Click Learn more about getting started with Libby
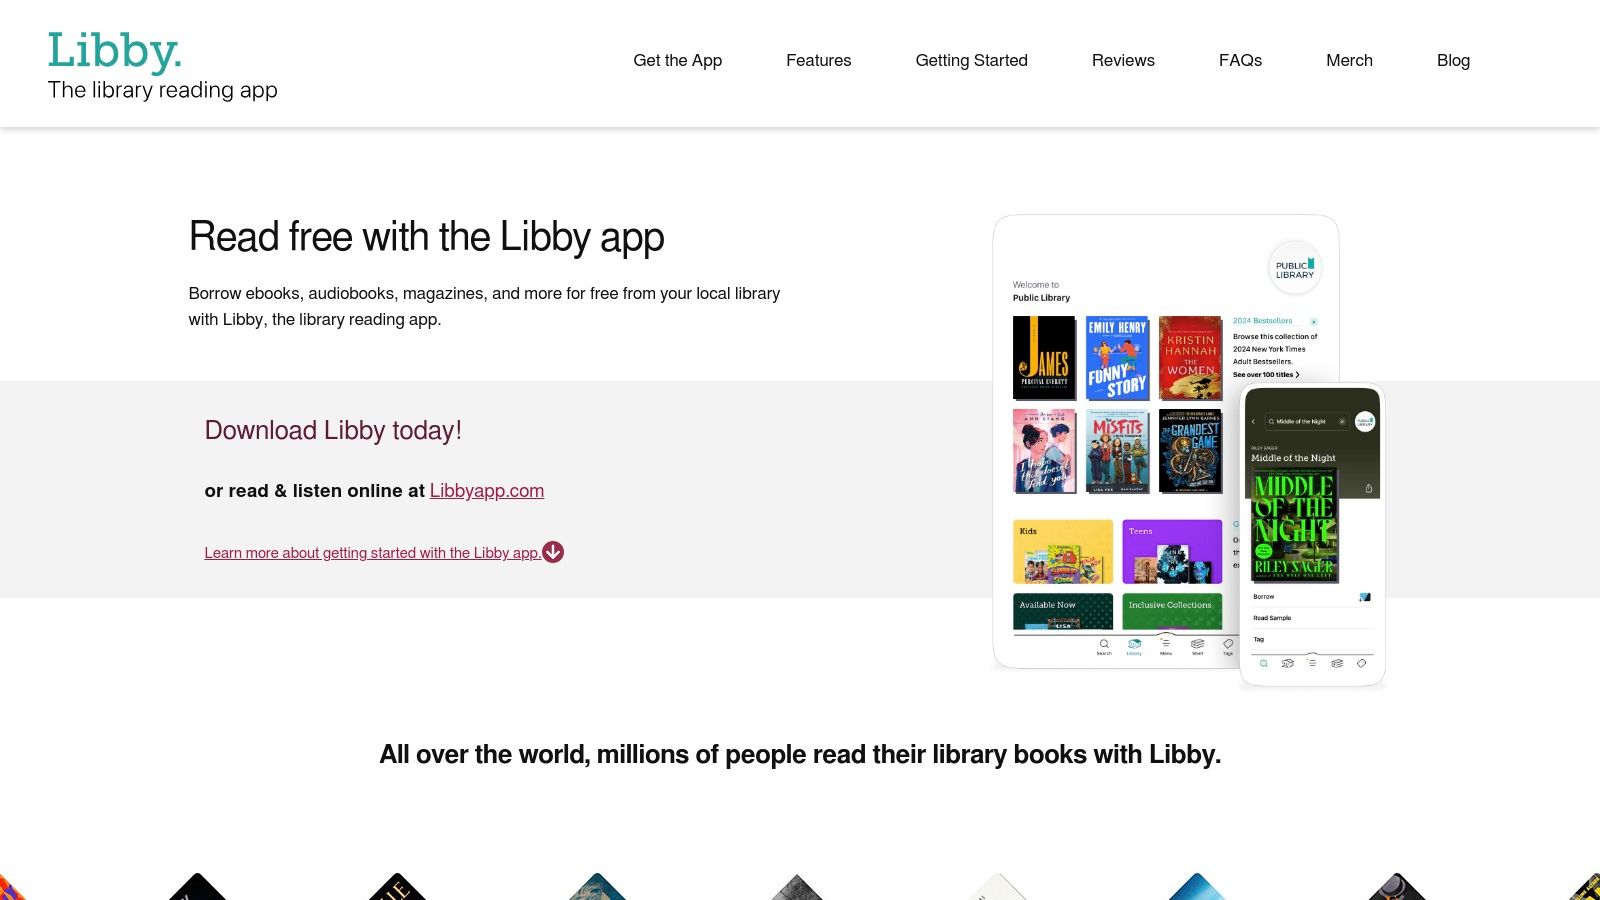1600x900 pixels. point(371,552)
